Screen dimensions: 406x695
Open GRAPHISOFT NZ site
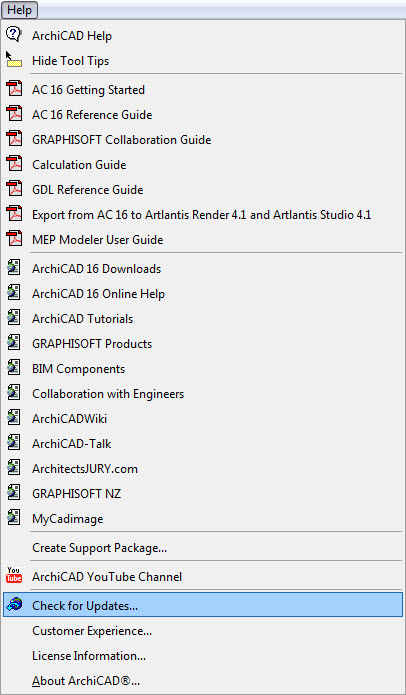coord(203,494)
